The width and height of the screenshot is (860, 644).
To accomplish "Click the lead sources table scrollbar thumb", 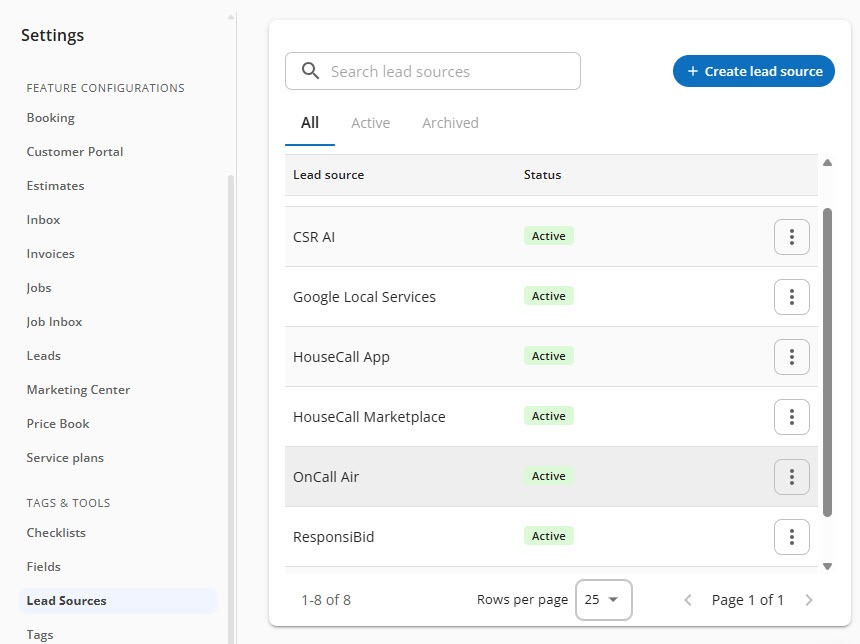I will (828, 362).
